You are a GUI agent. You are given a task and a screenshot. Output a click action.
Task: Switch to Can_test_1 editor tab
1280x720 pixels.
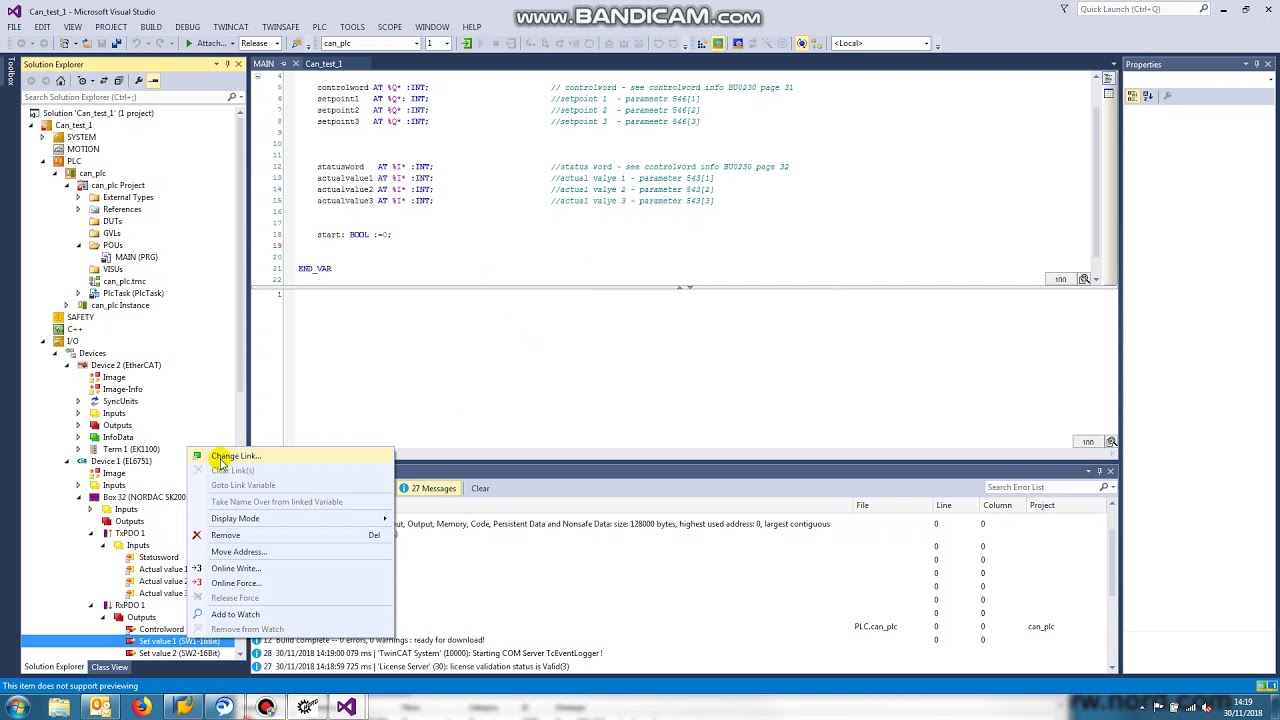[x=323, y=64]
